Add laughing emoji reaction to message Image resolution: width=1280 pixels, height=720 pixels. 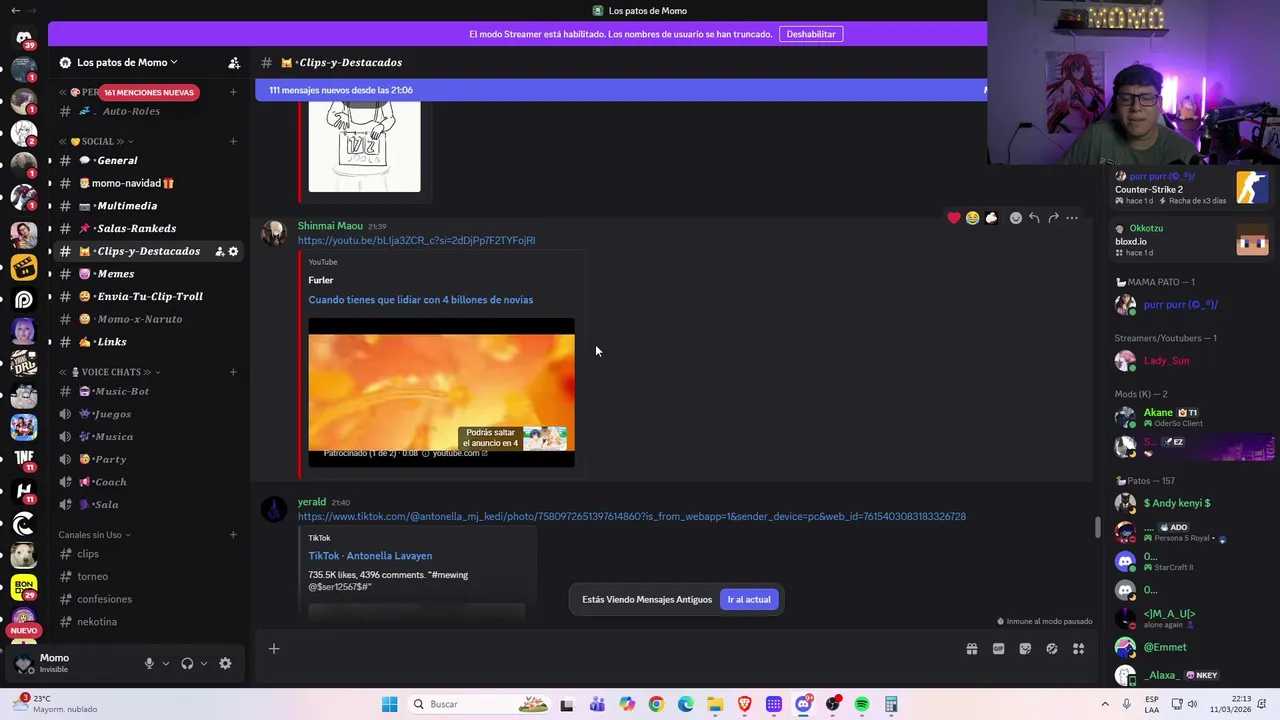pyautogui.click(x=972, y=218)
